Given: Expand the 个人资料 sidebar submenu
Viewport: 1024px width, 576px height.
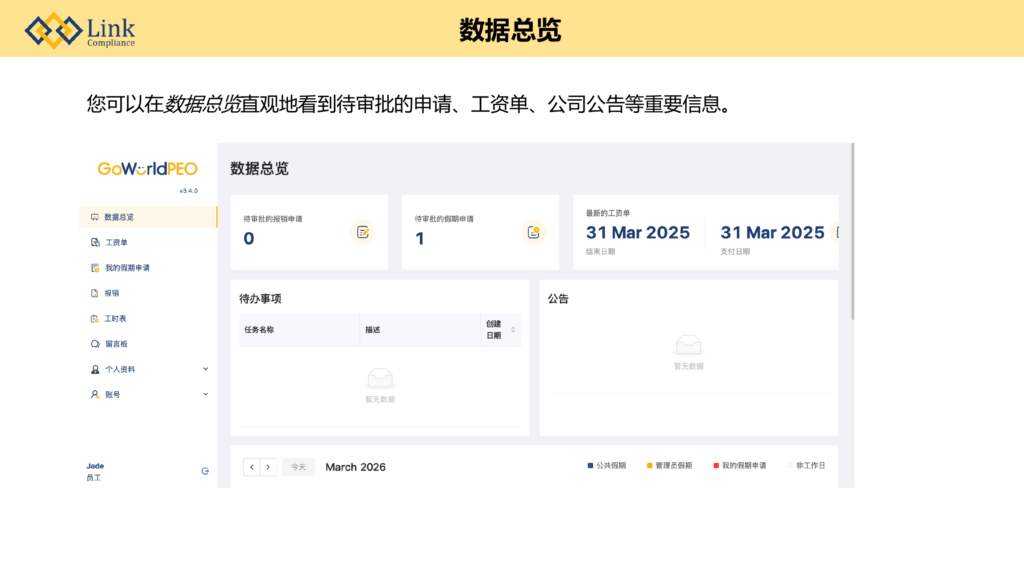Looking at the screenshot, I should (206, 369).
